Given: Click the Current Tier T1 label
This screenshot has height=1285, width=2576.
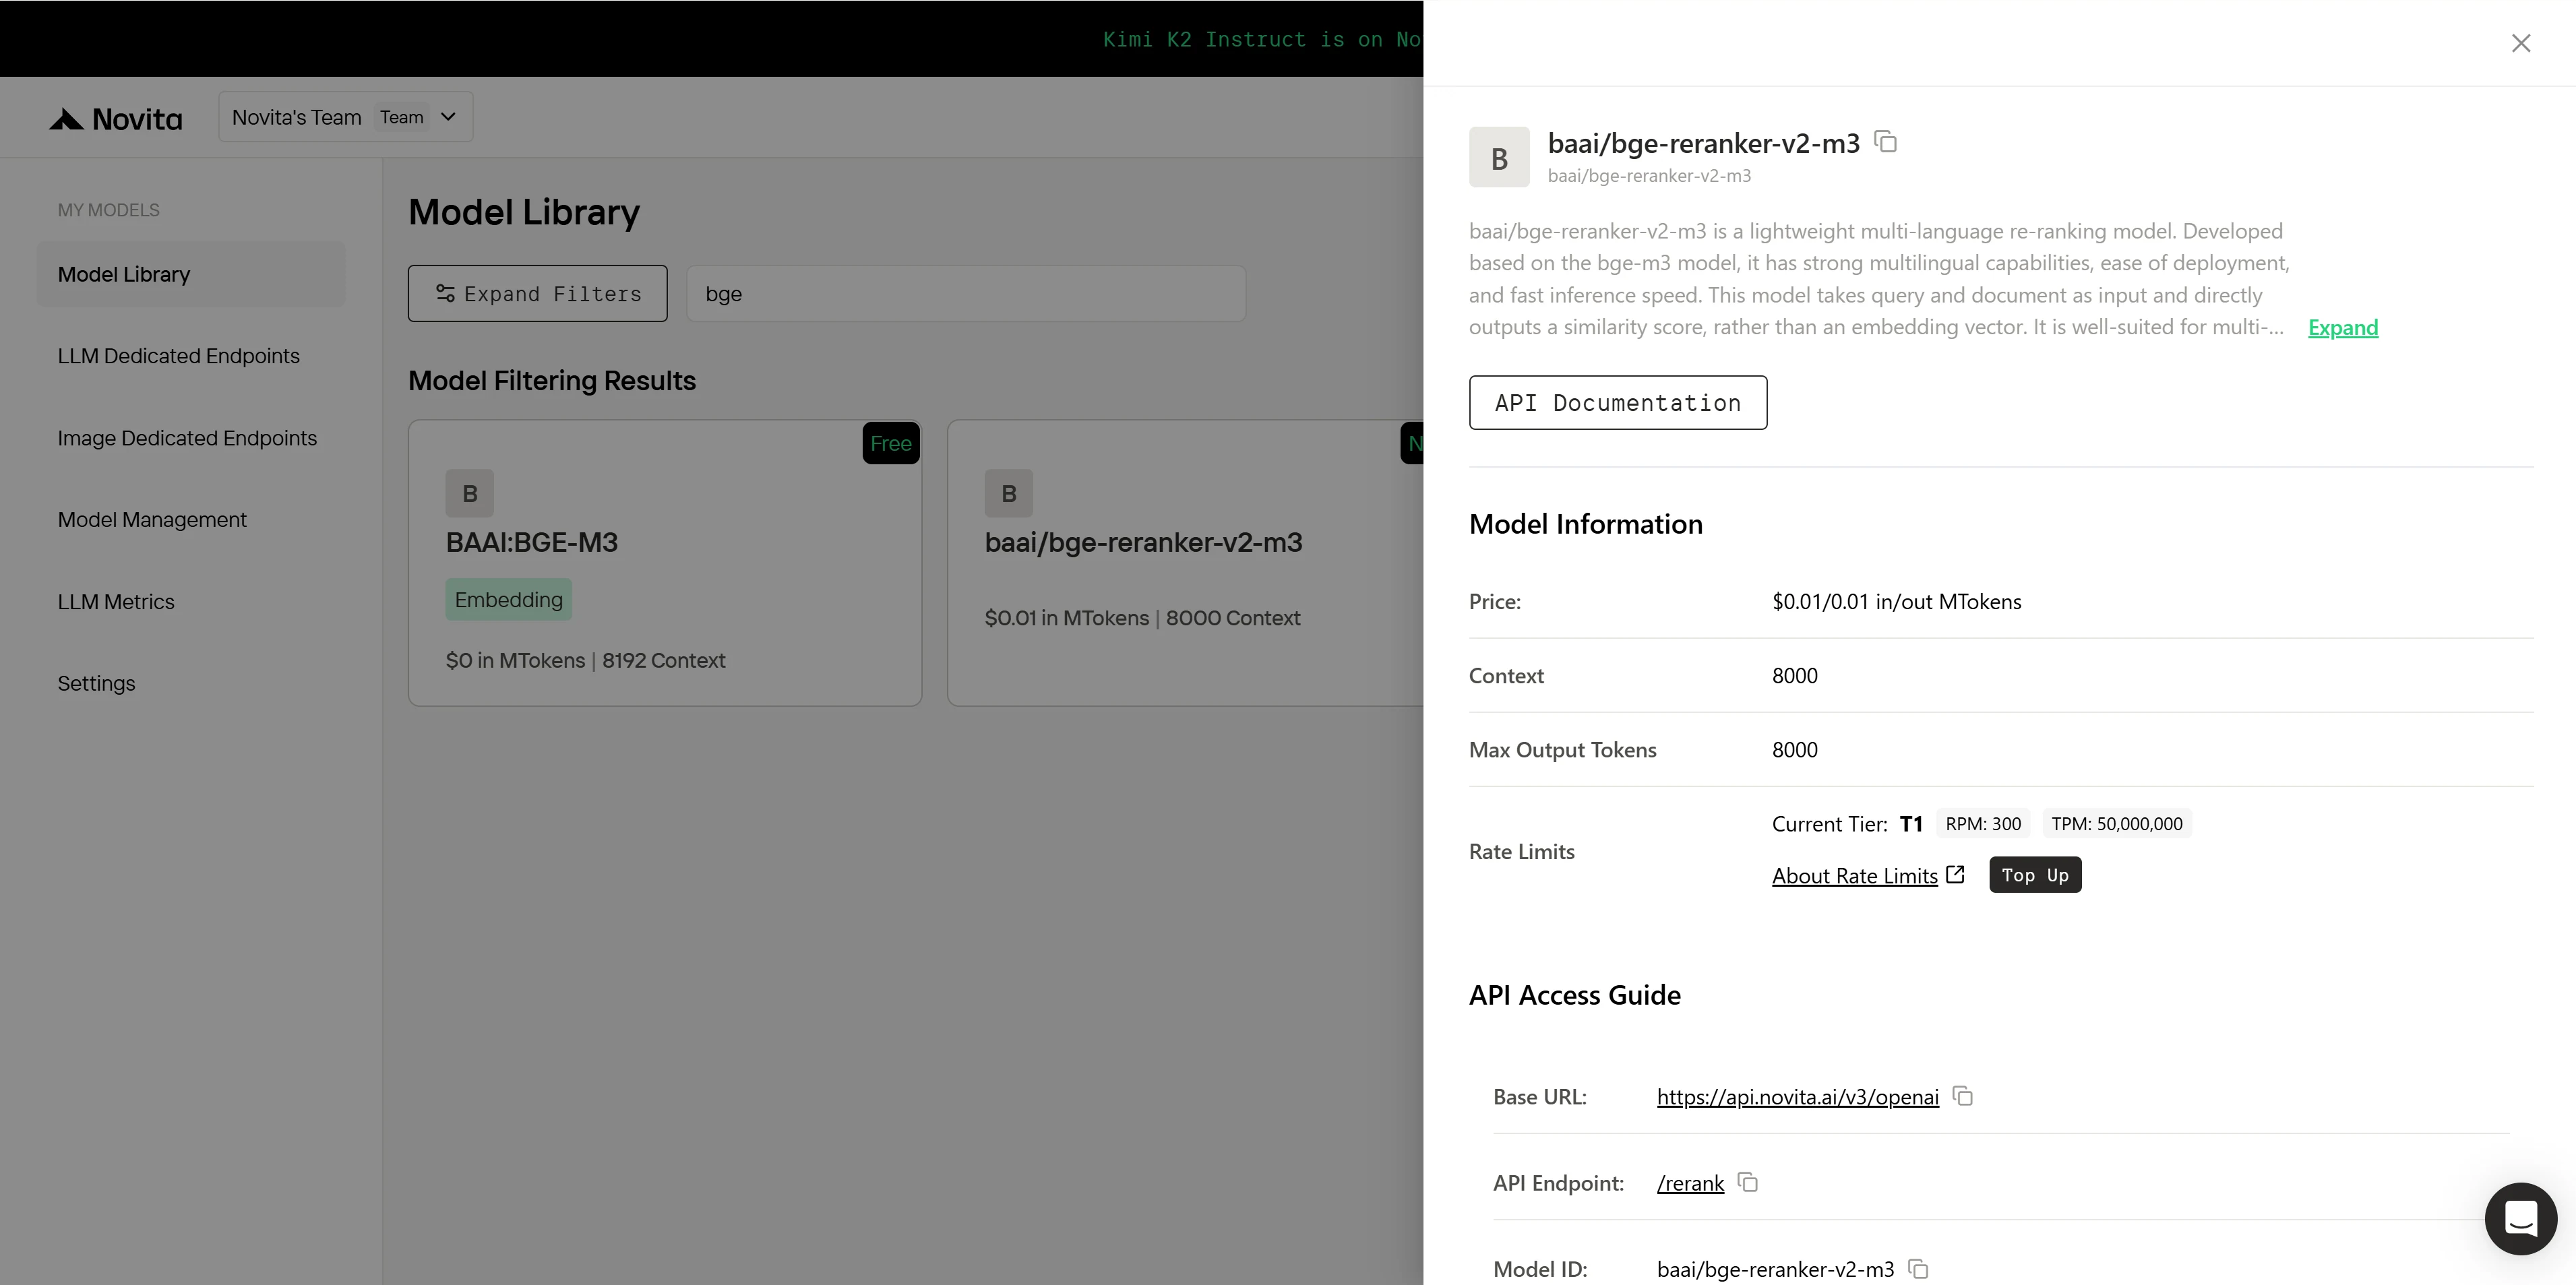Looking at the screenshot, I should point(1848,823).
